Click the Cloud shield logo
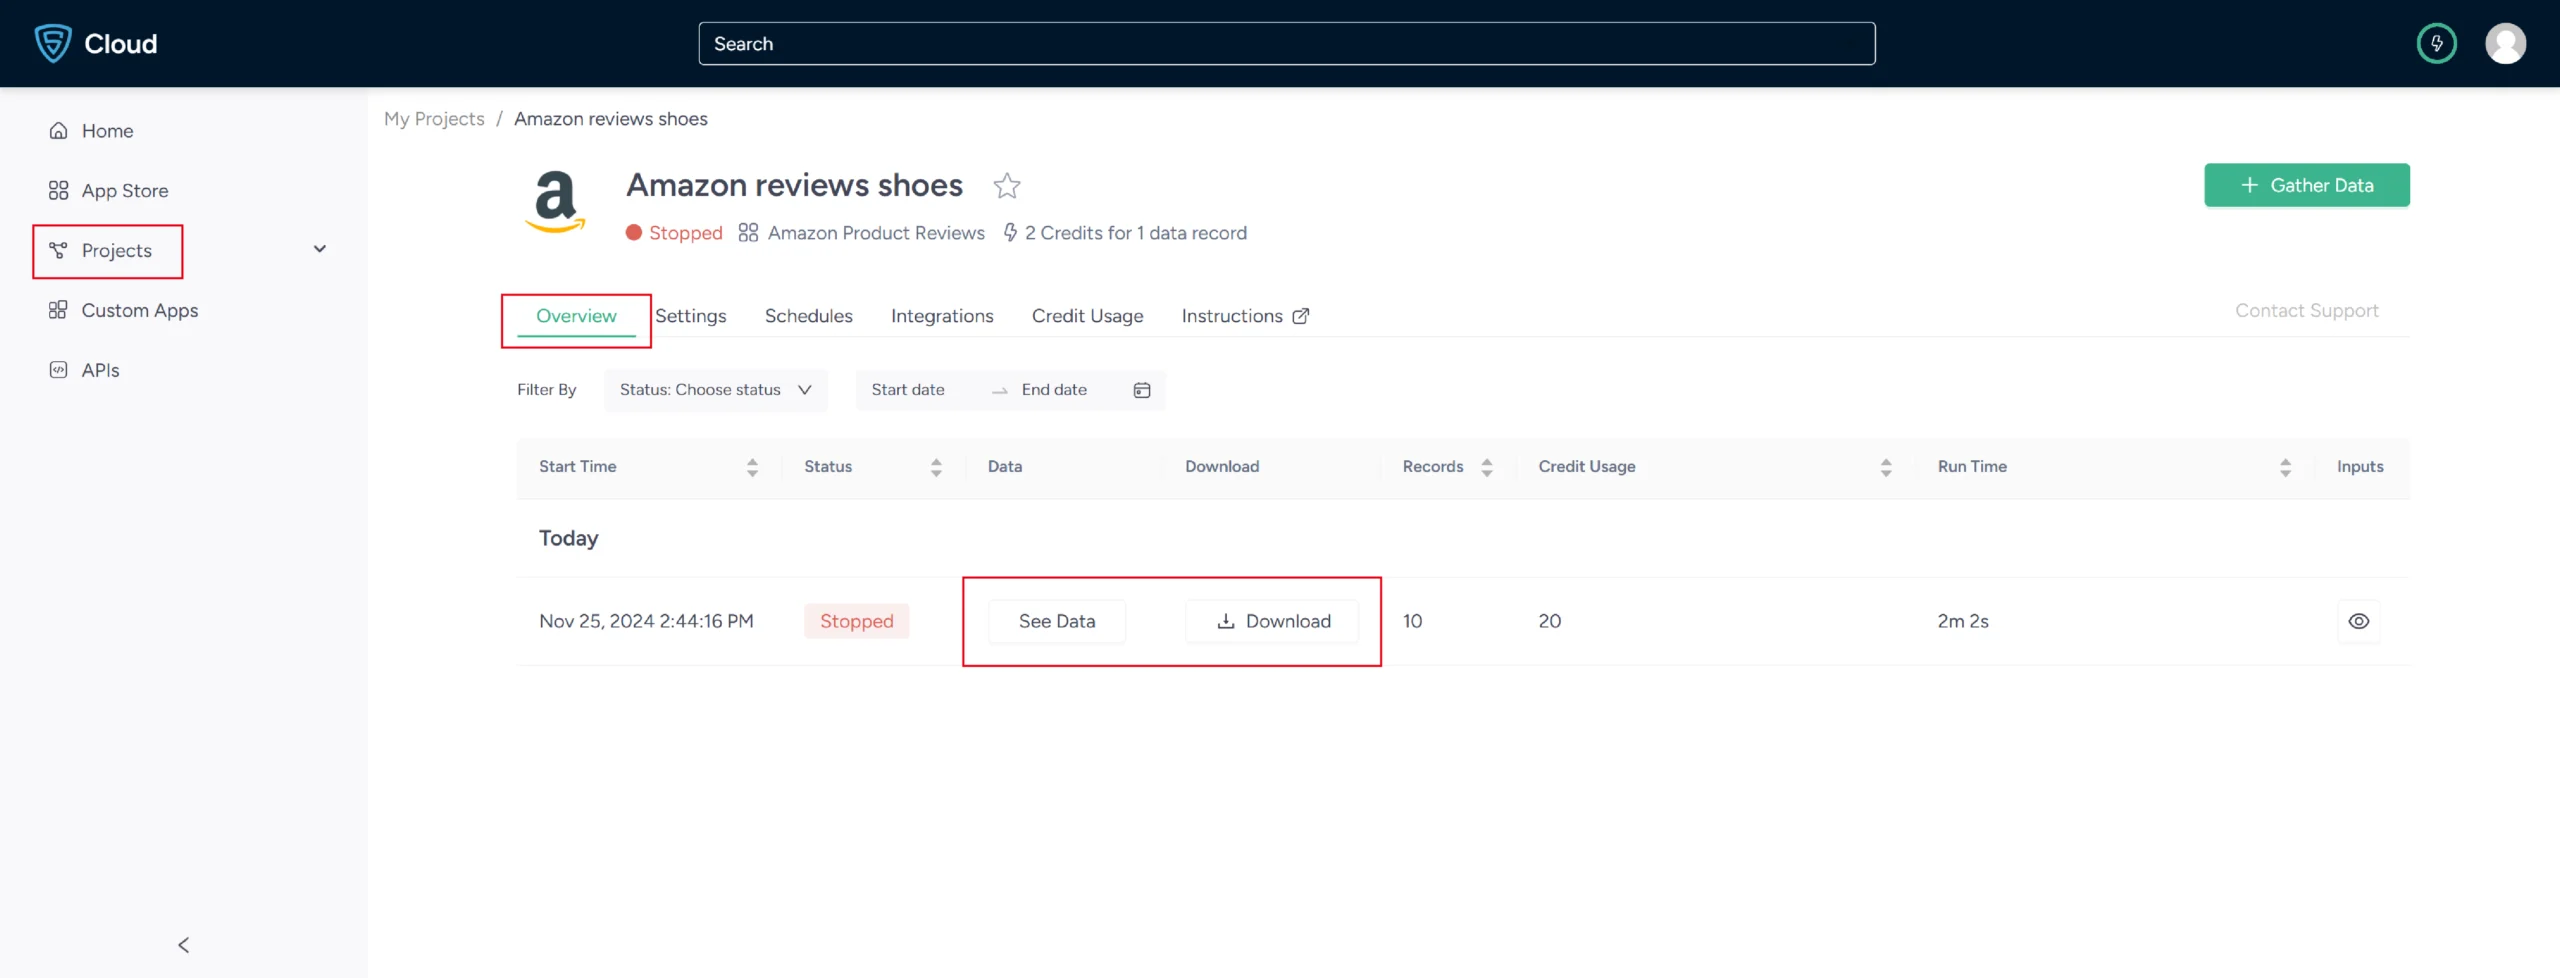The height and width of the screenshot is (978, 2560). pyautogui.click(x=53, y=43)
